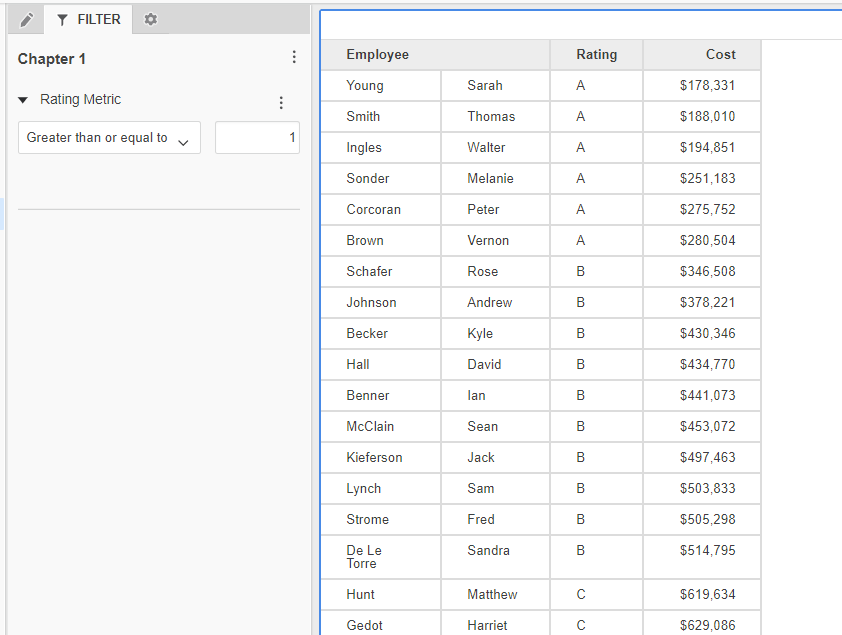The image size is (842, 635).
Task: Switch to the FILTER tab
Action: click(x=89, y=20)
